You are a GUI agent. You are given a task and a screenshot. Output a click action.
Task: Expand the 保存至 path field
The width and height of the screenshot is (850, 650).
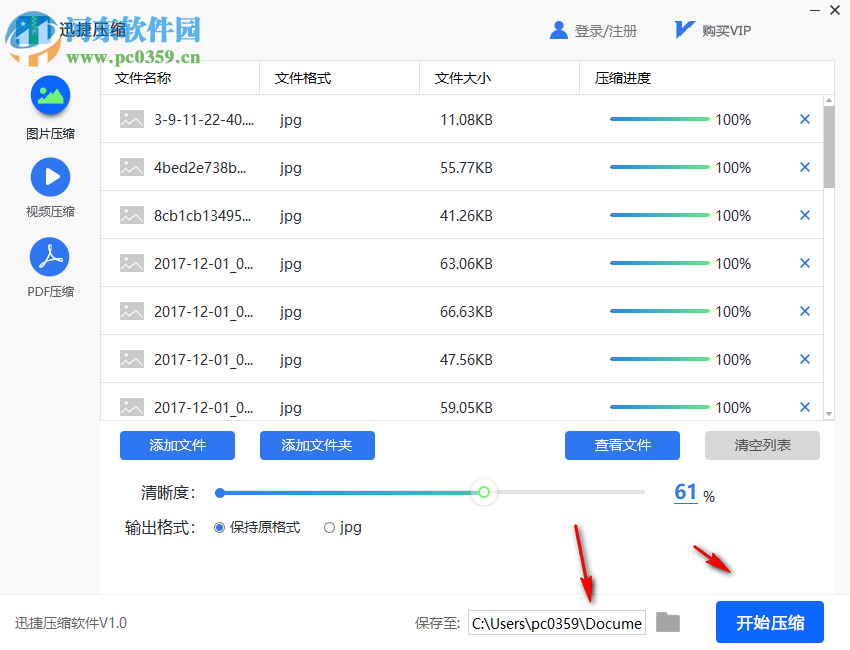coord(556,622)
